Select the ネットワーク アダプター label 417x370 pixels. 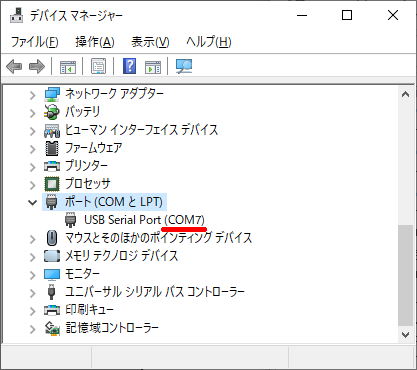(x=114, y=94)
